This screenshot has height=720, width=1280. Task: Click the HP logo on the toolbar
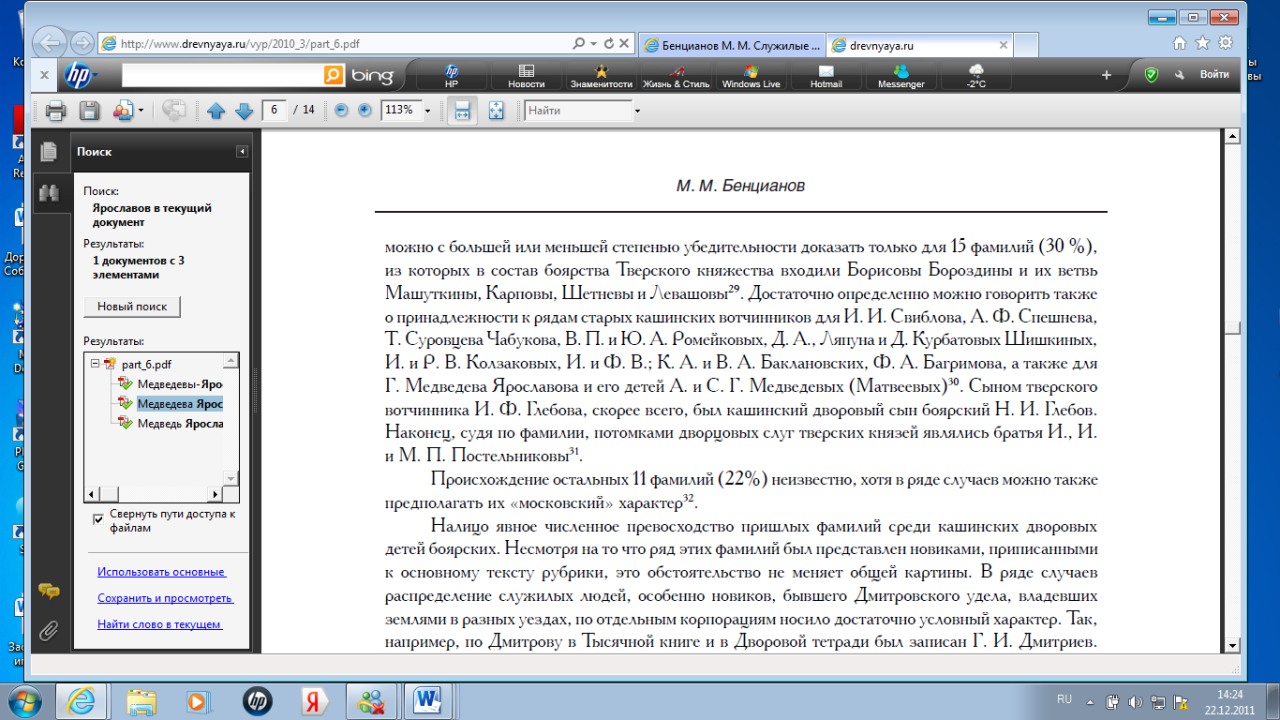pos(79,75)
